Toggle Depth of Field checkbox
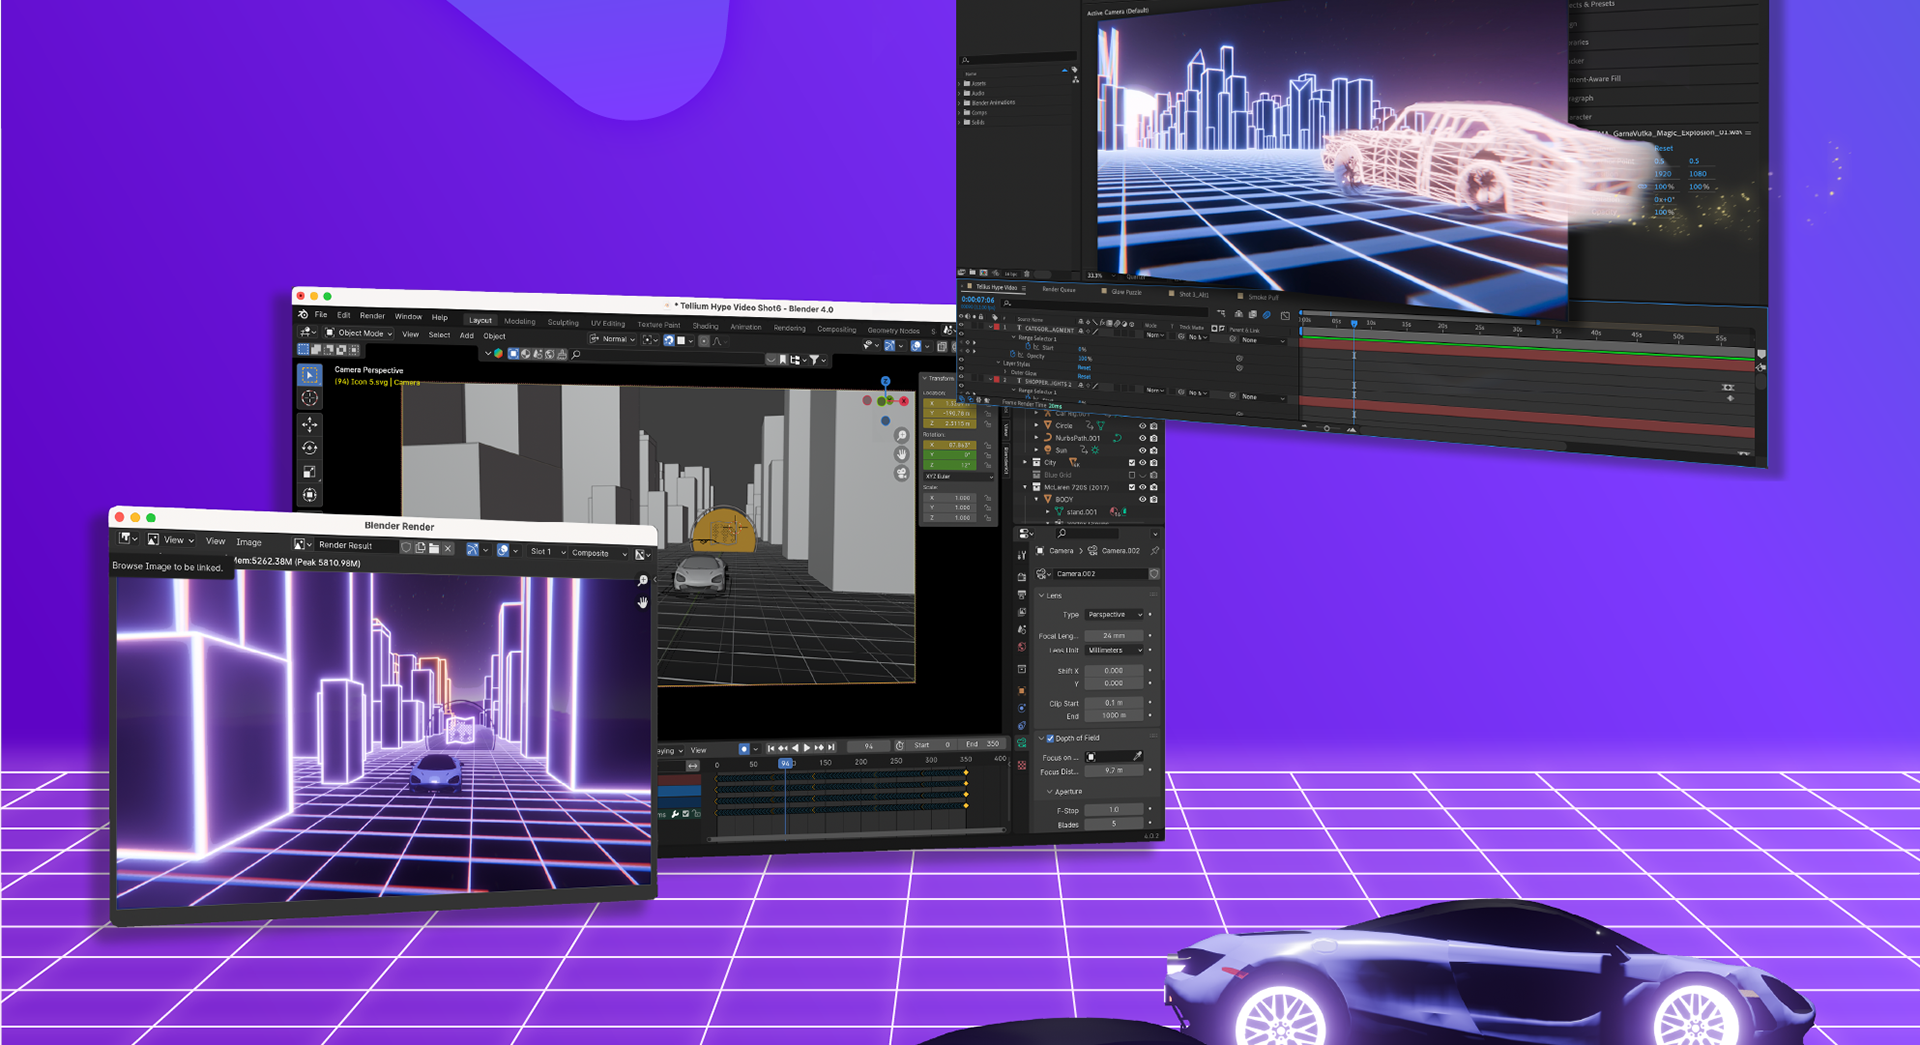The image size is (1920, 1045). pos(1050,738)
